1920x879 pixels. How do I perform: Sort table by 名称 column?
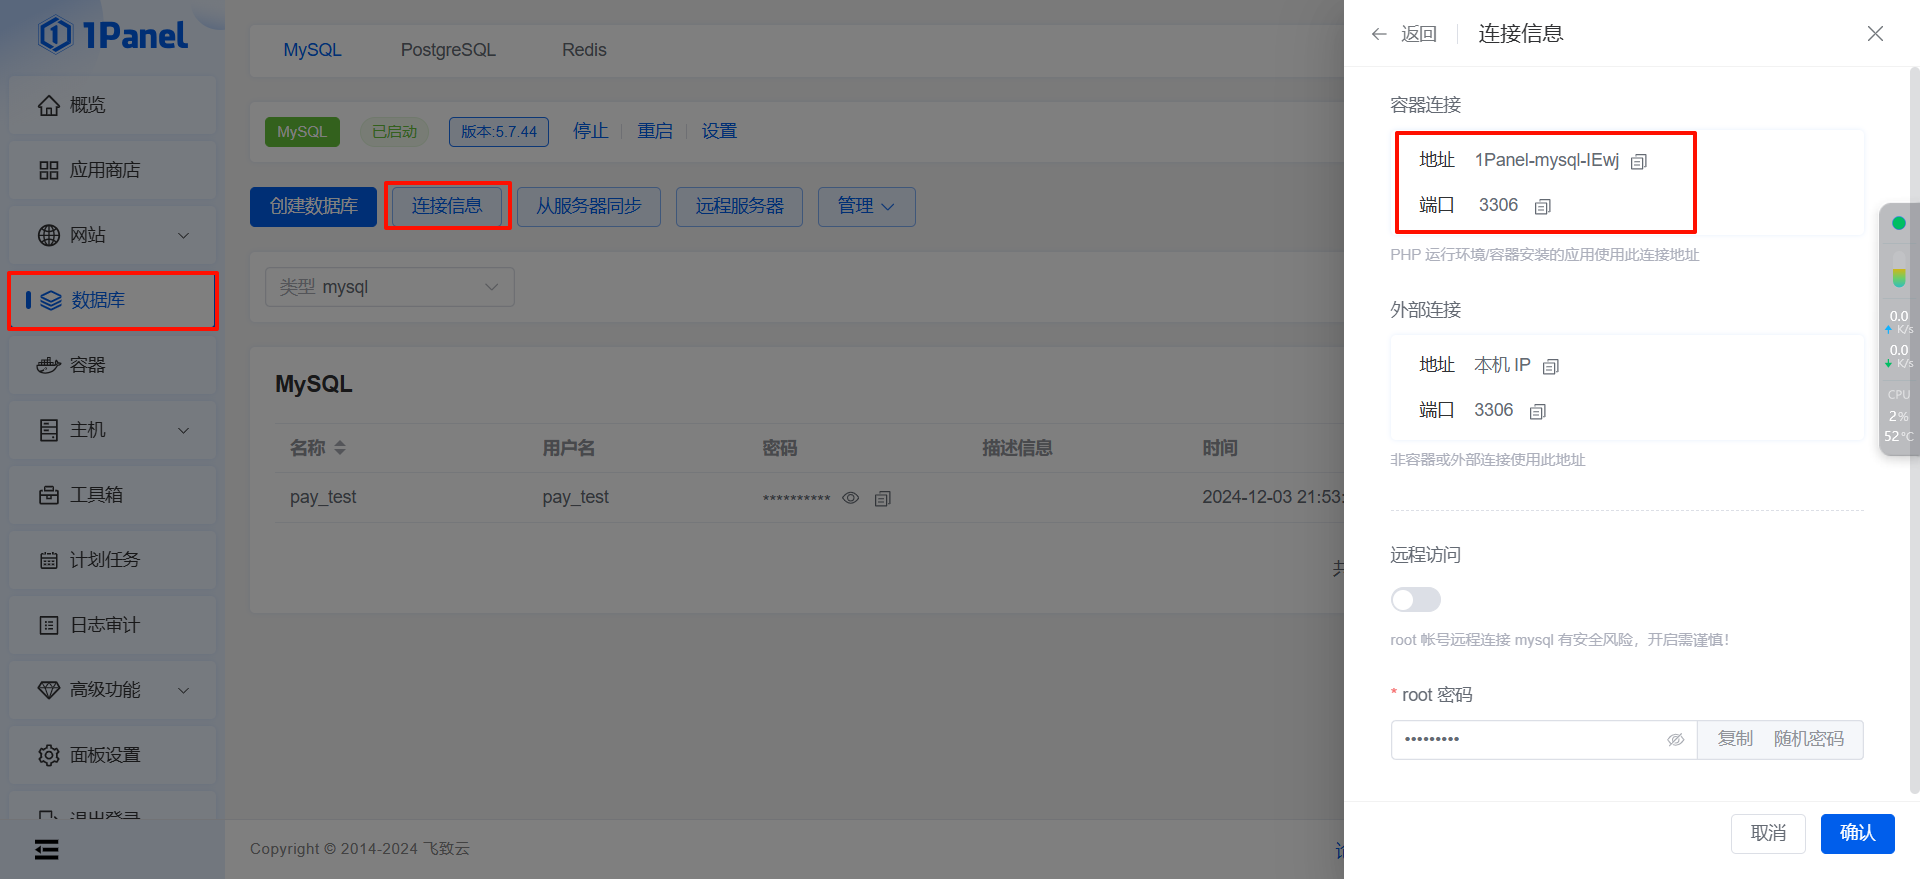340,448
